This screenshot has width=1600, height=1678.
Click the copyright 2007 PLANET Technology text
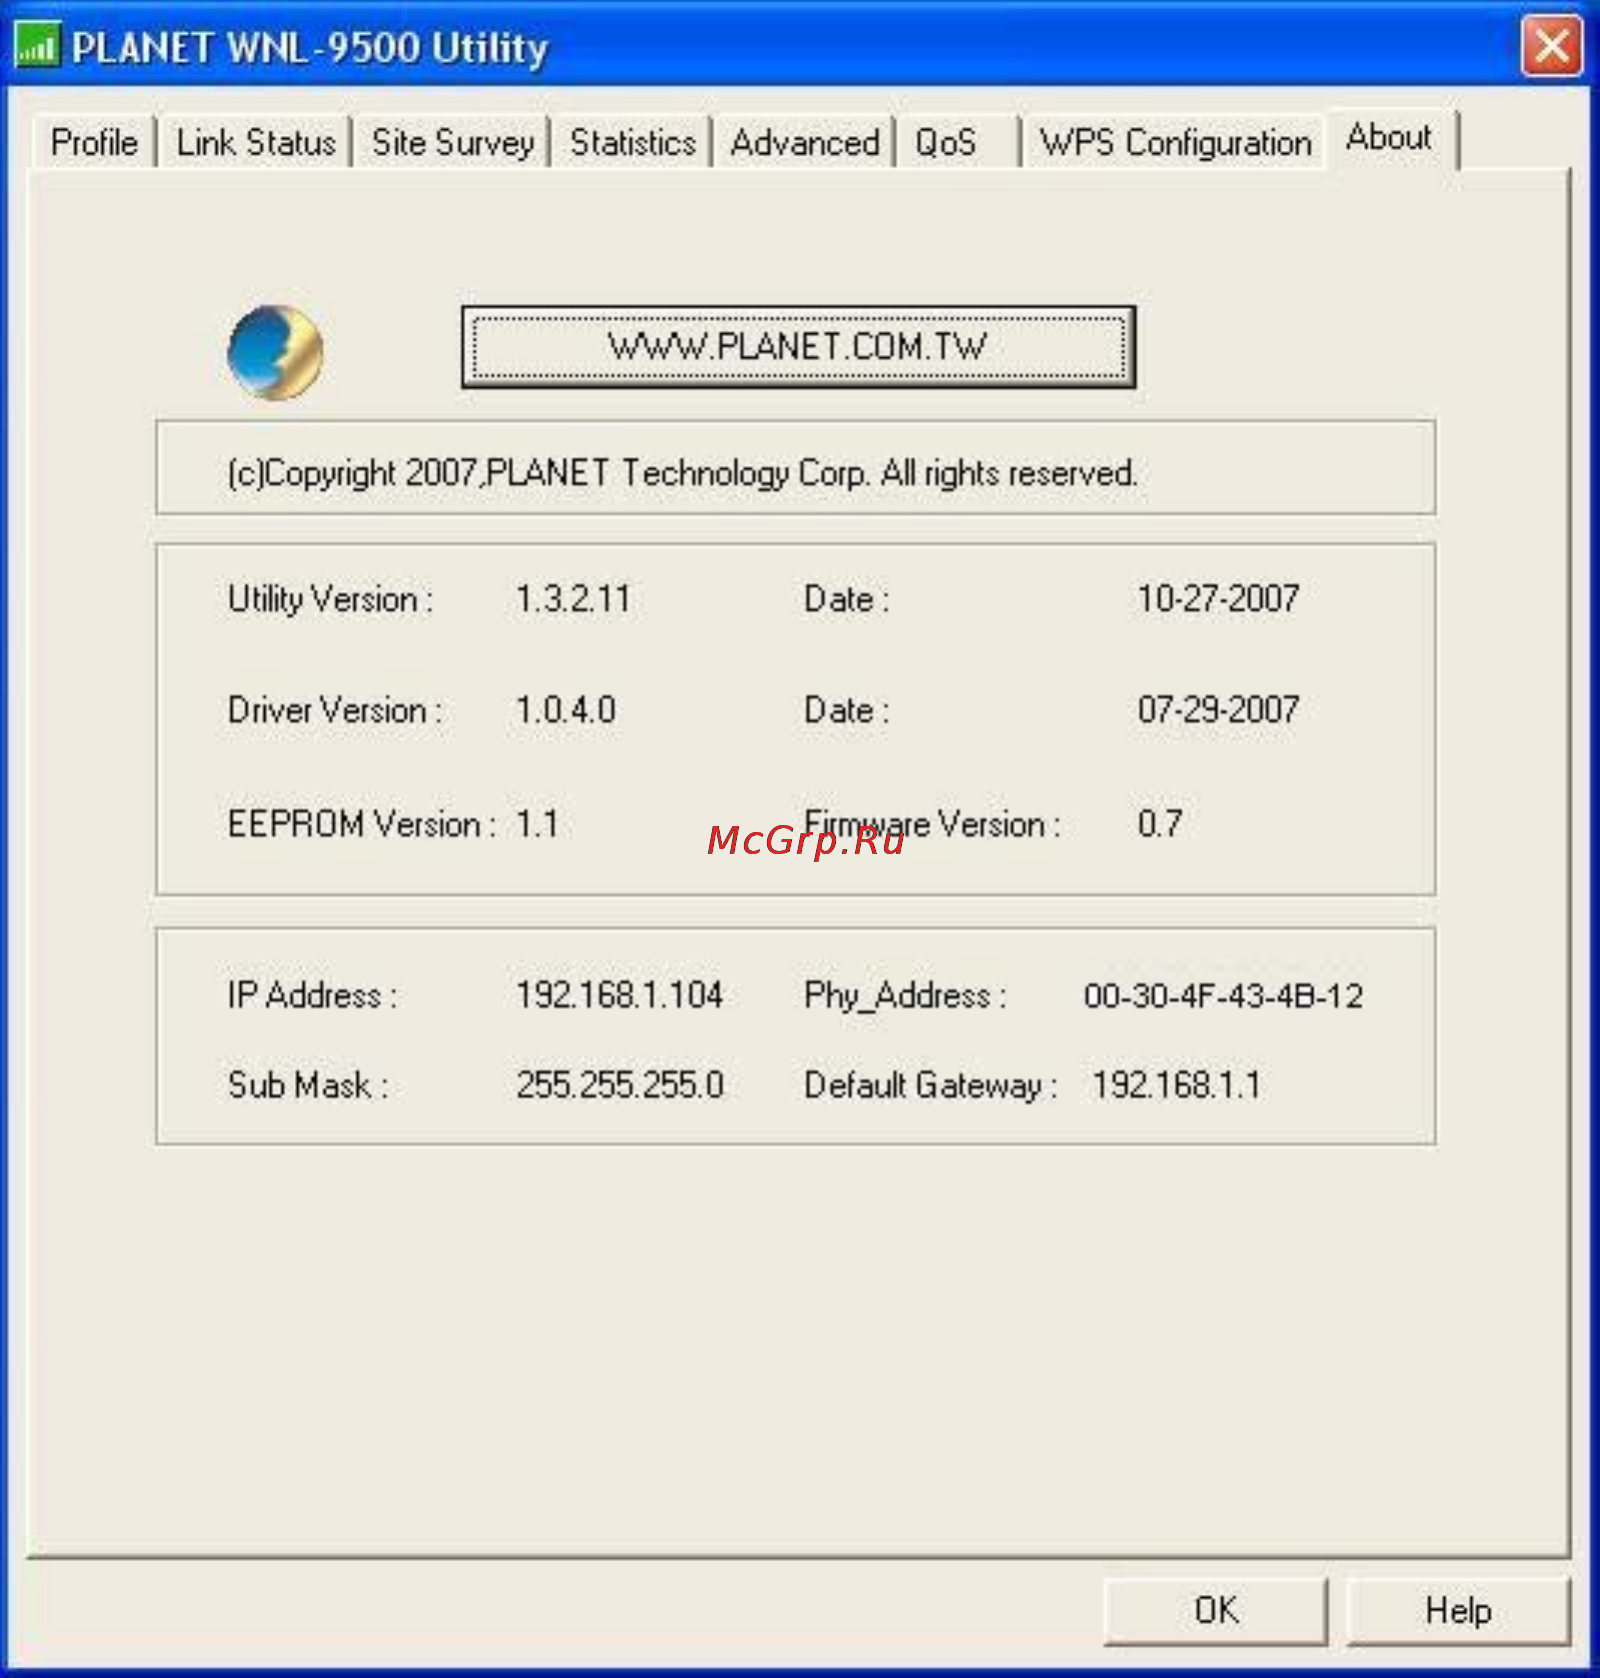click(683, 473)
